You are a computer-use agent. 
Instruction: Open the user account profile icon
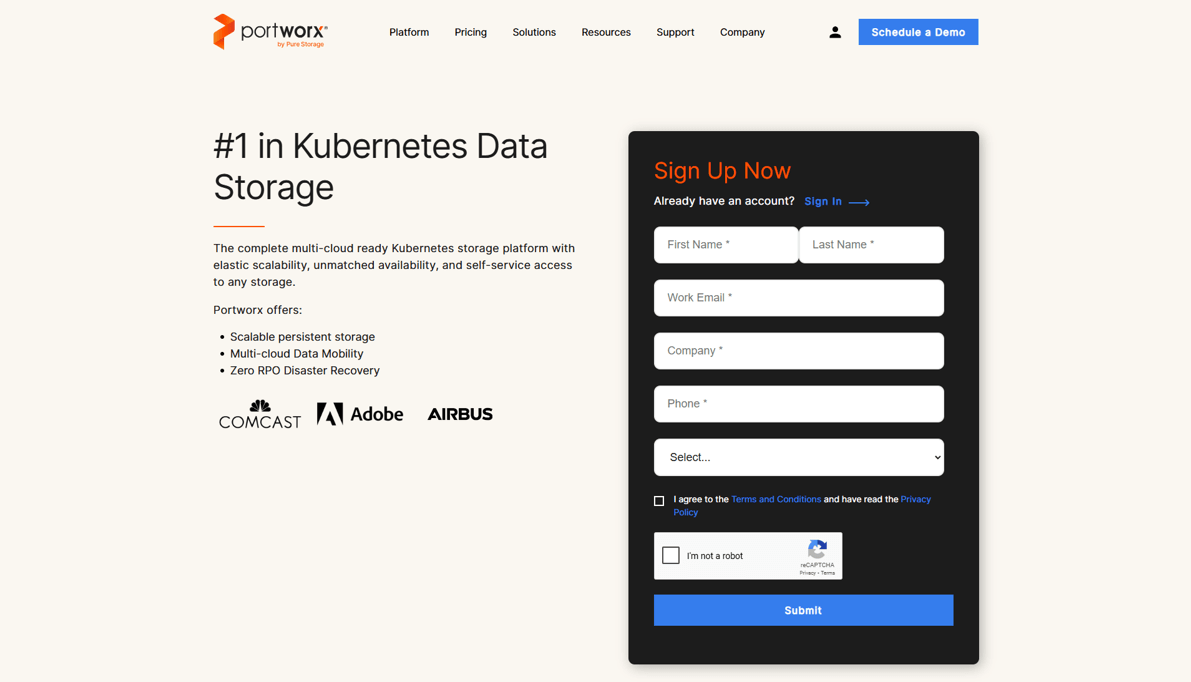835,33
